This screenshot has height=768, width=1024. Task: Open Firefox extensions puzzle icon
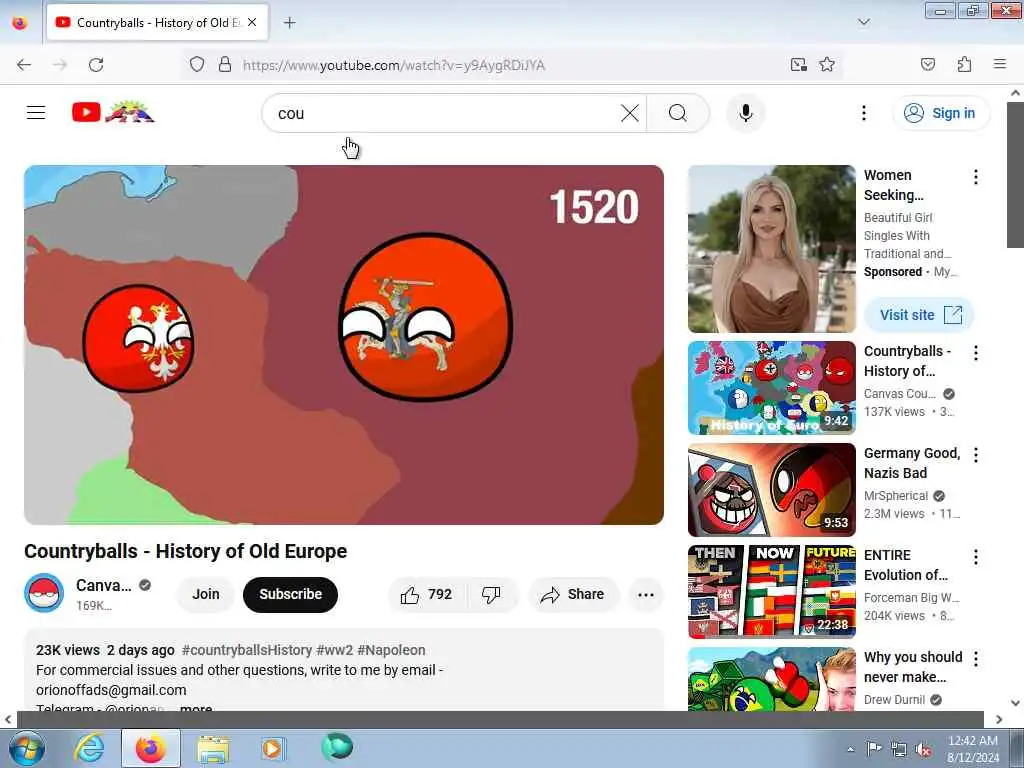964,64
